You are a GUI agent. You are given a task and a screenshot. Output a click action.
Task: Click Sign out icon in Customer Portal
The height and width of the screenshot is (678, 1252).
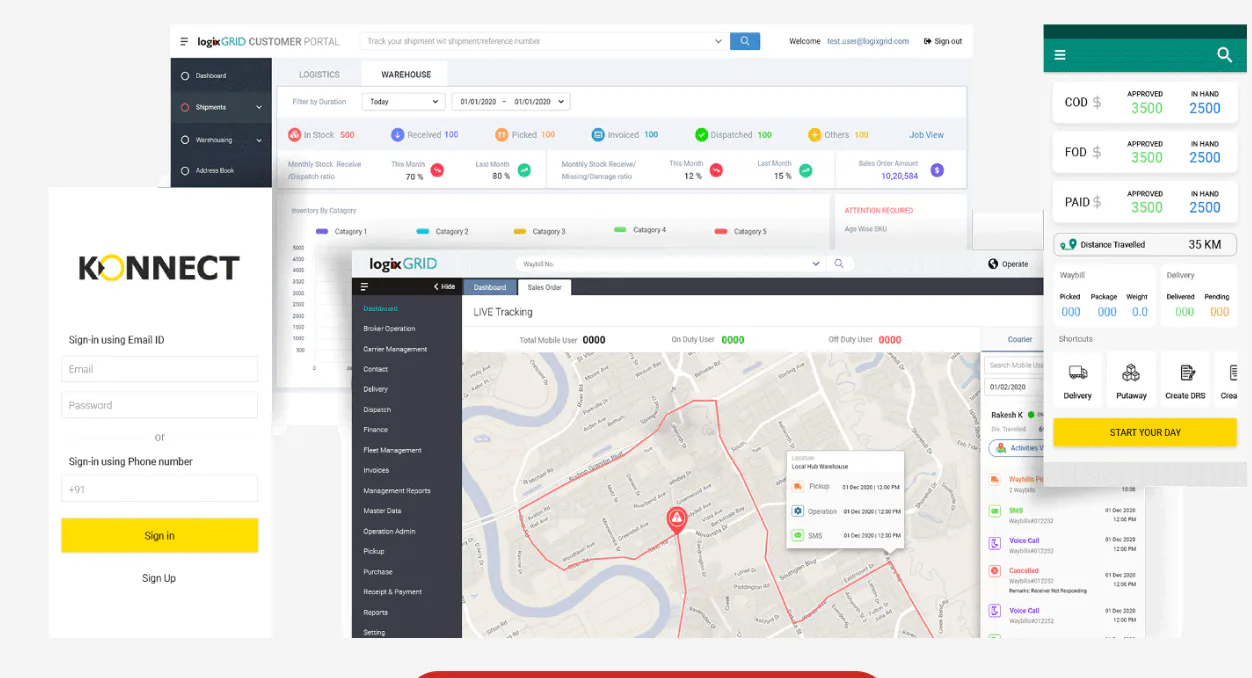click(x=927, y=41)
